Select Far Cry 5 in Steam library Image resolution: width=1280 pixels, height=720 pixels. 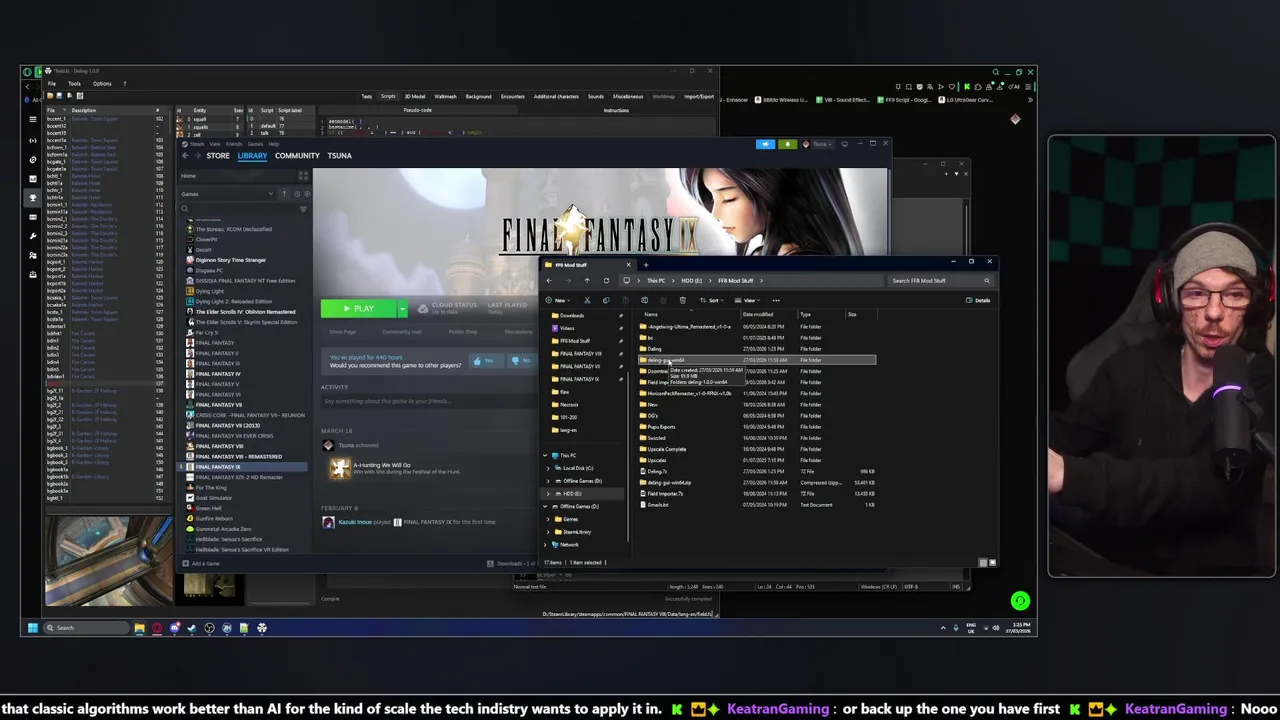coord(207,332)
